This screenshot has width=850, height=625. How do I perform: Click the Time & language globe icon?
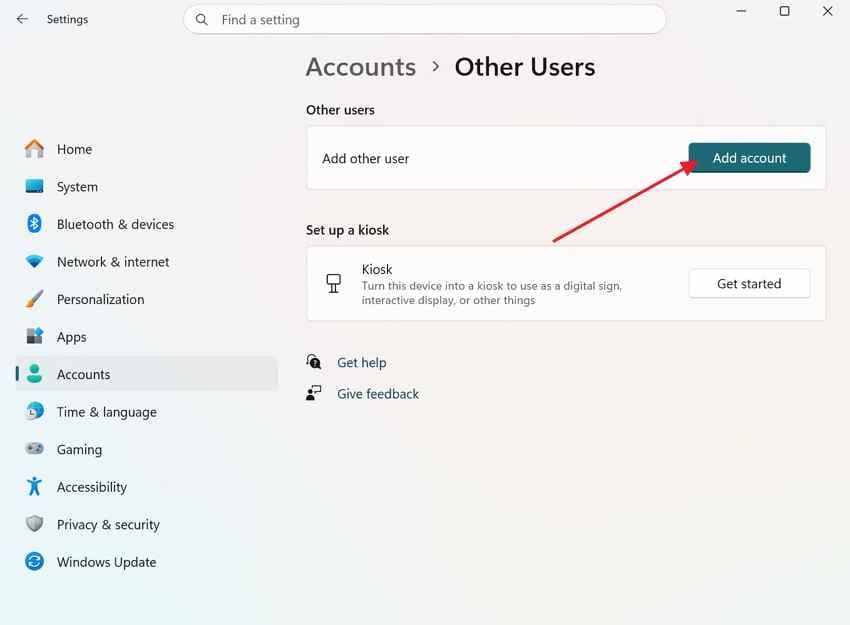point(34,411)
